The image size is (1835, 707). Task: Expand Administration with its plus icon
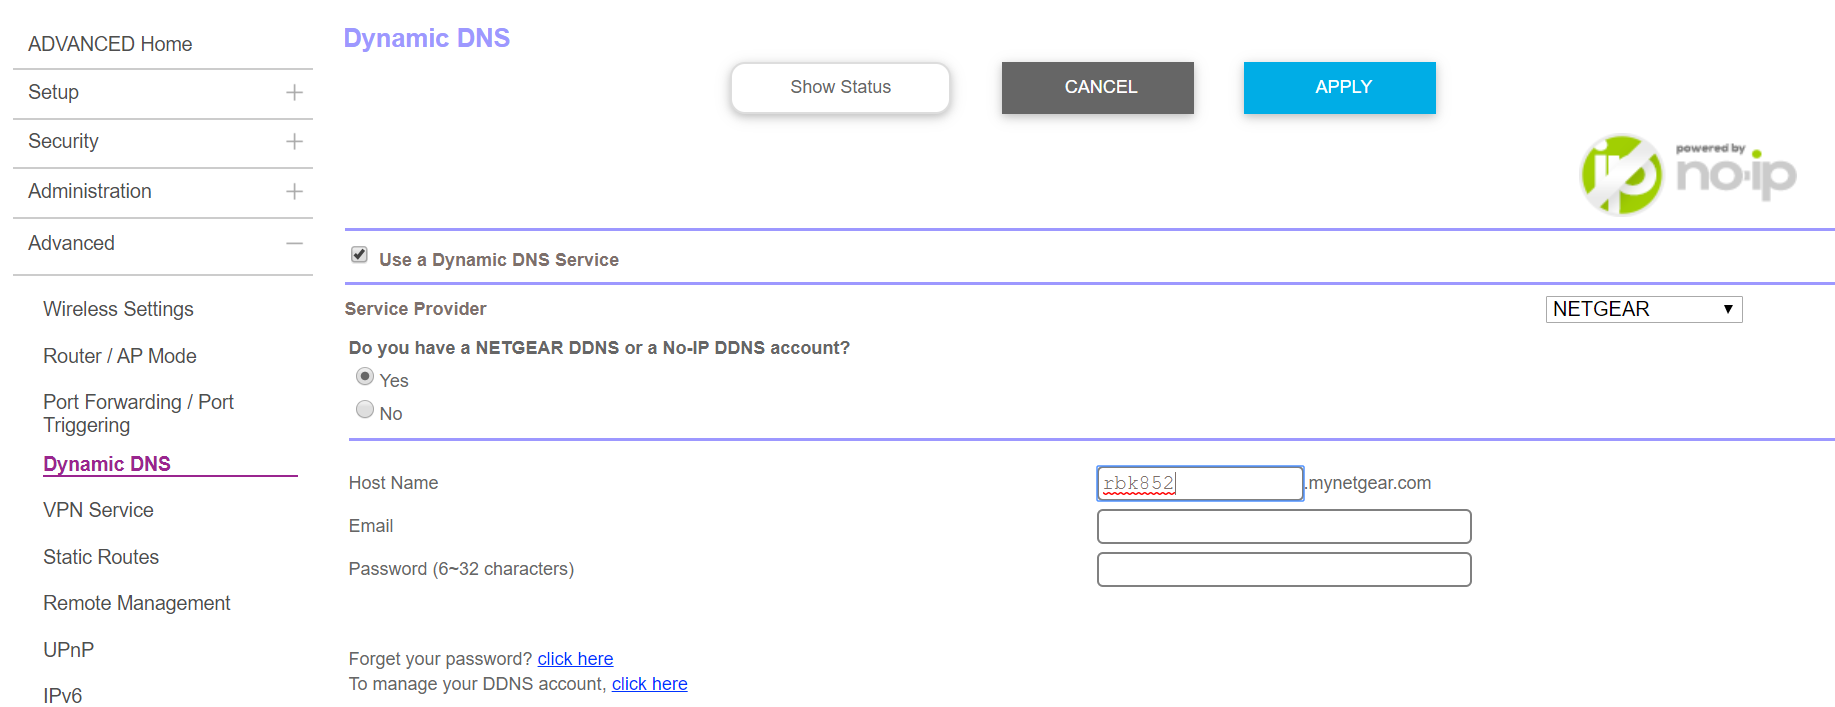coord(294,191)
